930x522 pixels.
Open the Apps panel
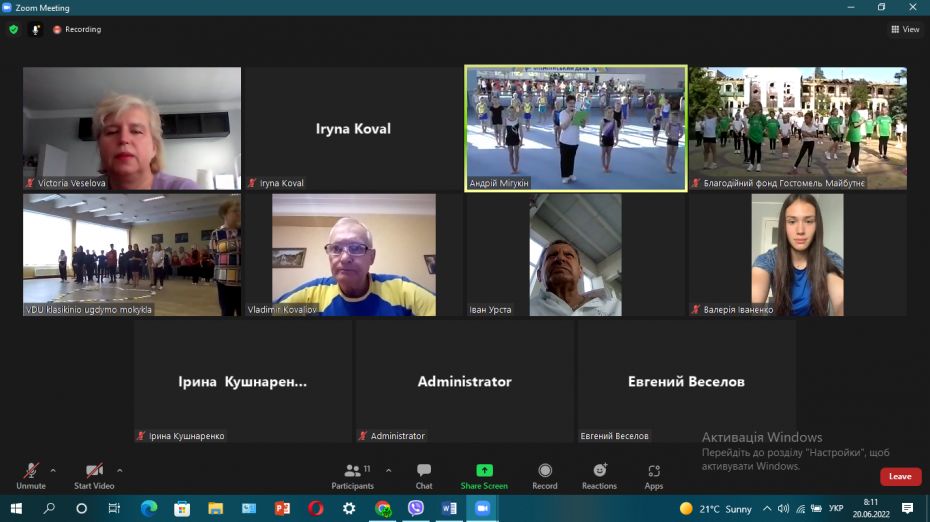click(x=653, y=475)
